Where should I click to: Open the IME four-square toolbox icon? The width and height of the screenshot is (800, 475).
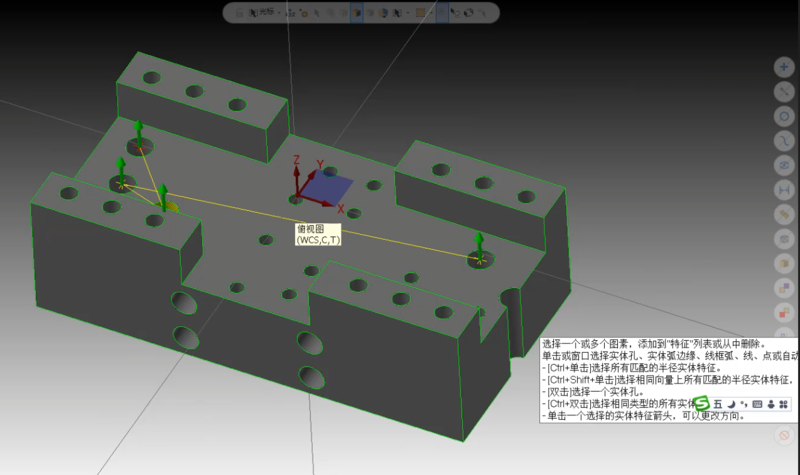(784, 404)
